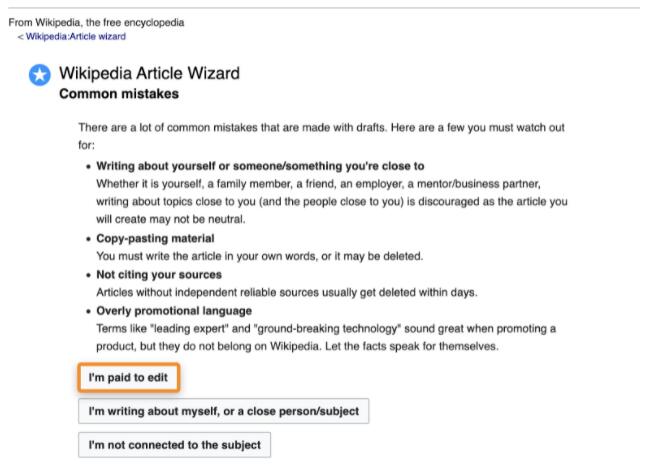
Task: Click the "Writing about yourself" bullet heading
Action: pos(260,166)
